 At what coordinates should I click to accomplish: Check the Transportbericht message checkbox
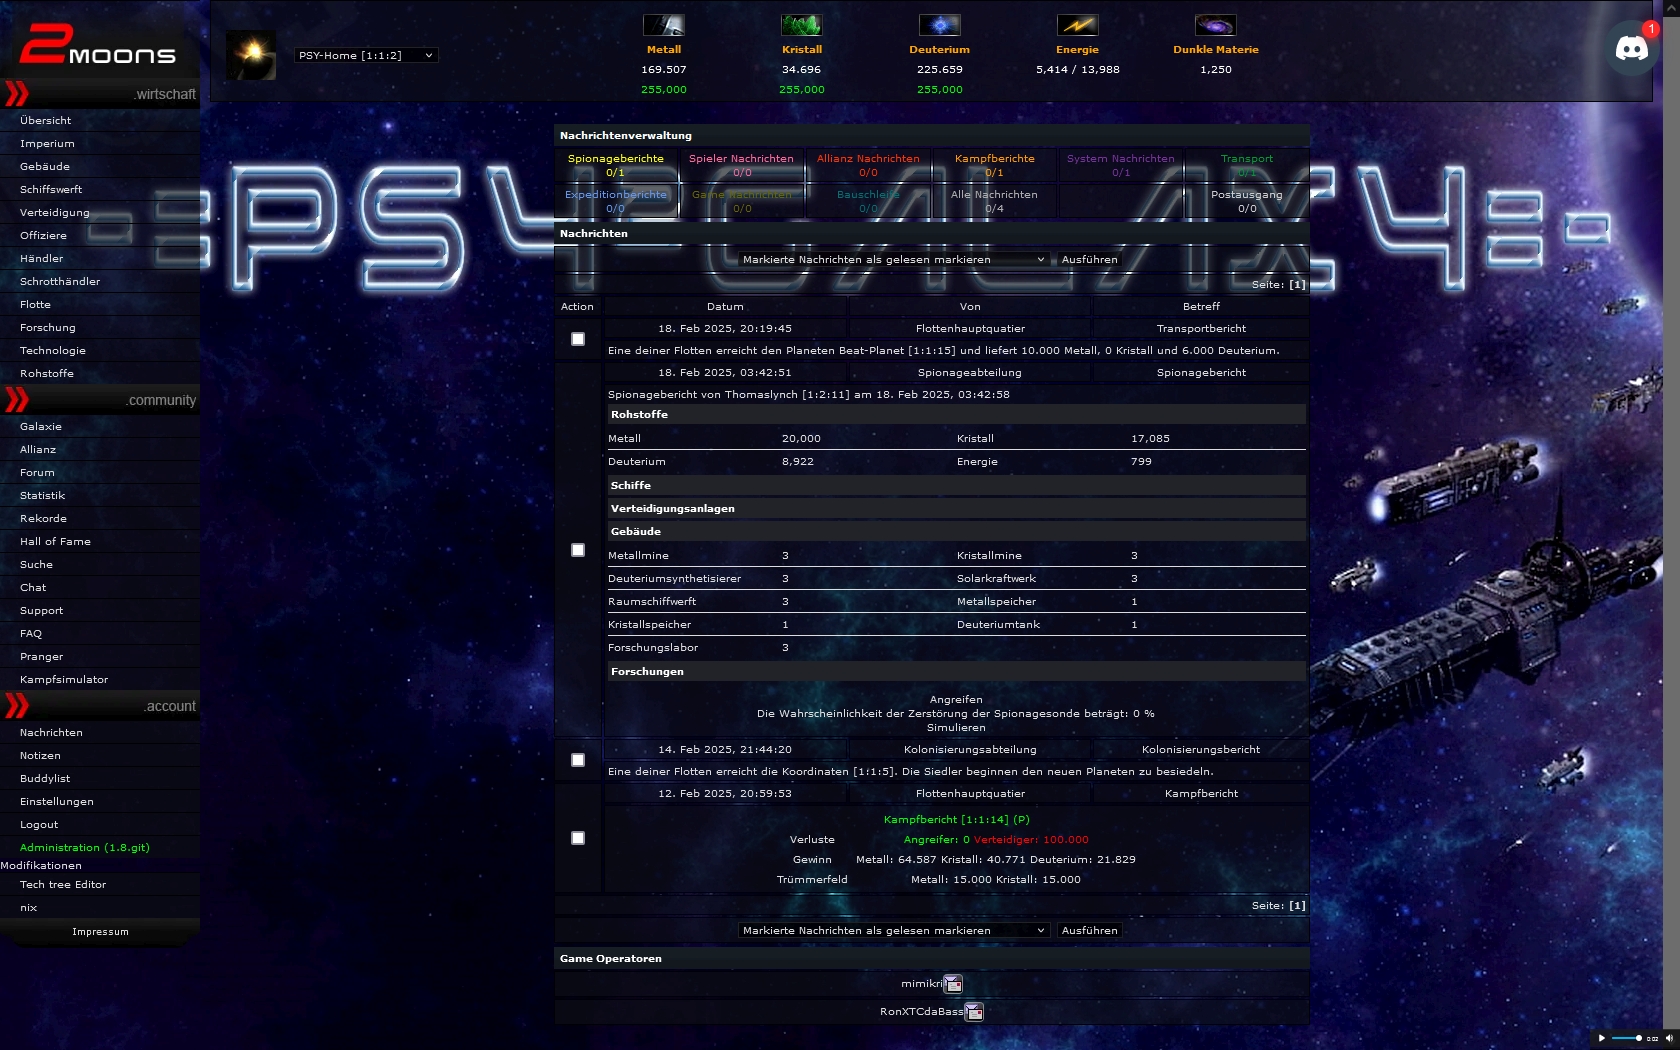[x=578, y=339]
